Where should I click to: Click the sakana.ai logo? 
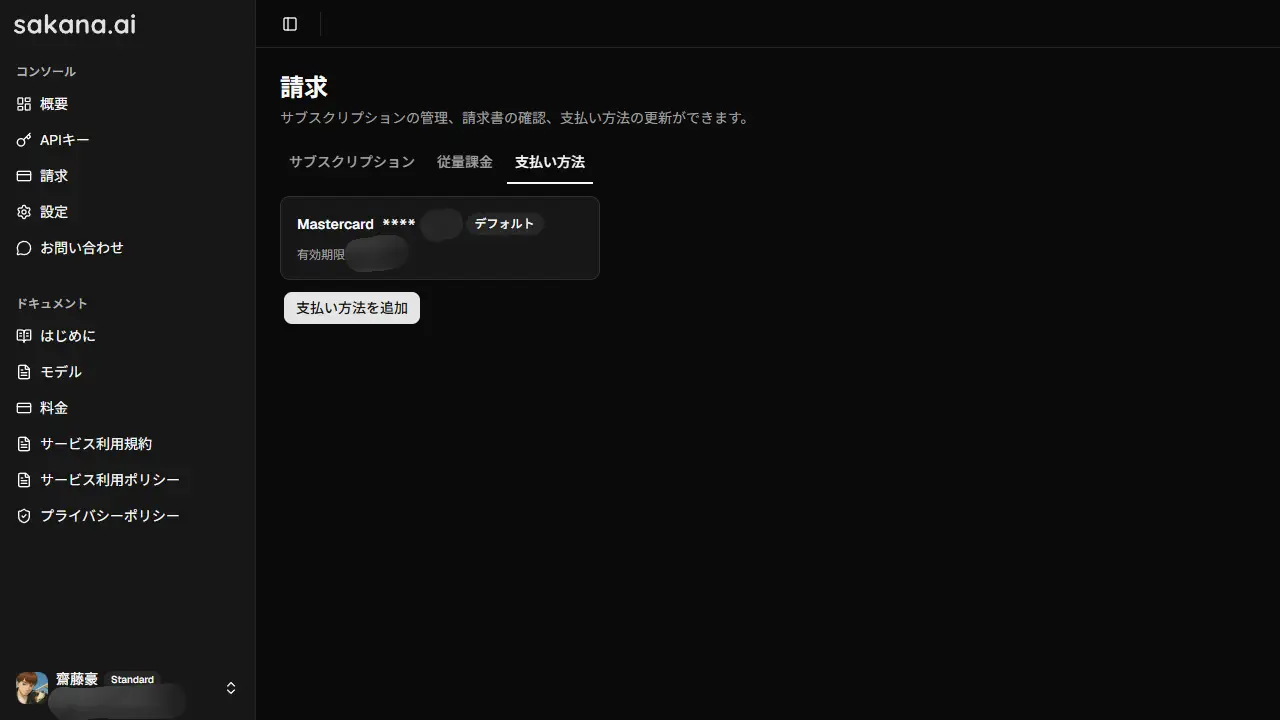(74, 25)
